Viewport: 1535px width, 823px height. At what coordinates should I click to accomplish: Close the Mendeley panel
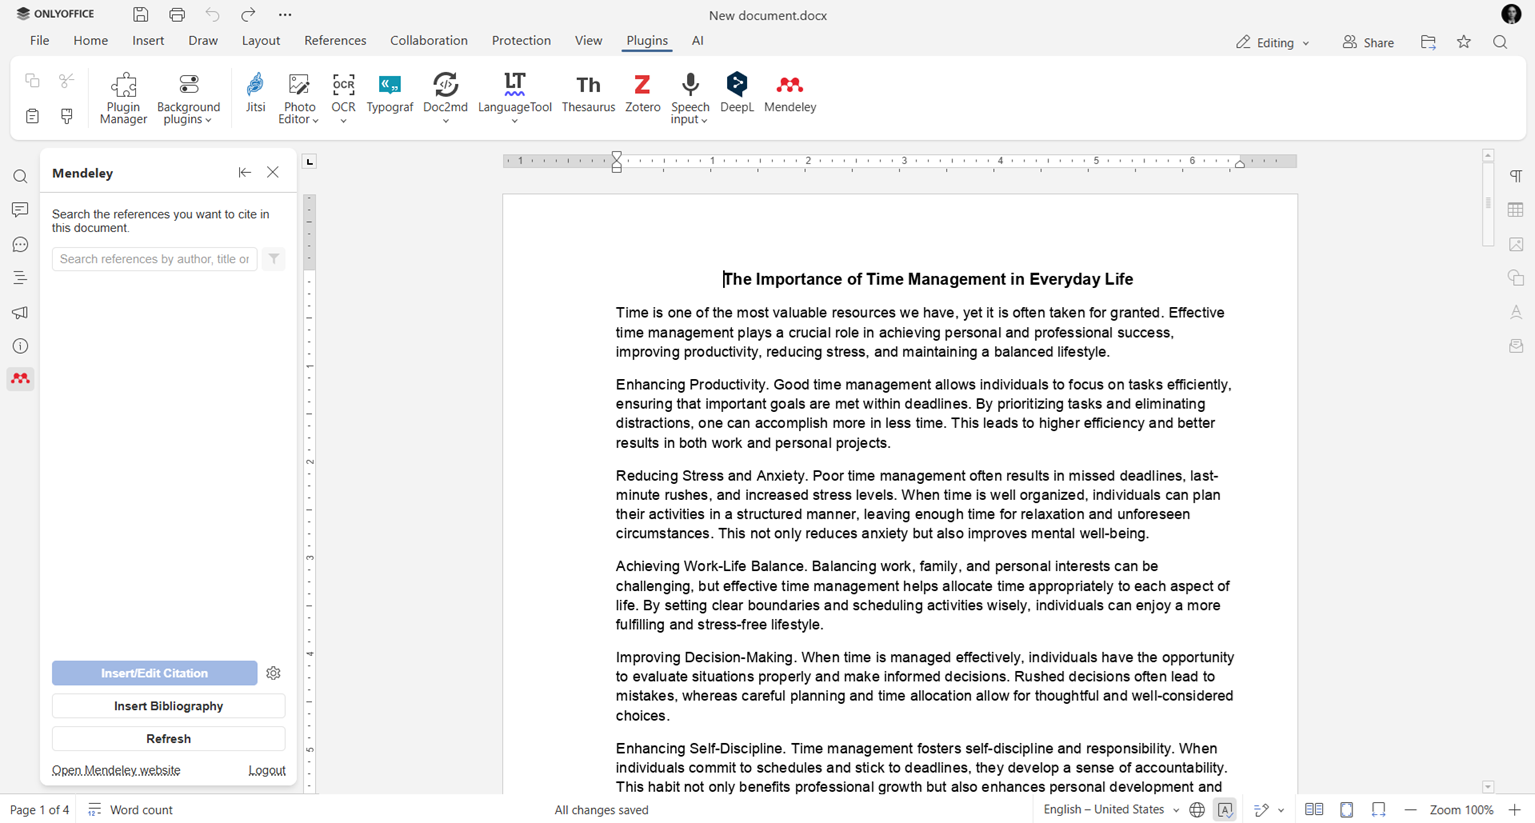point(273,173)
